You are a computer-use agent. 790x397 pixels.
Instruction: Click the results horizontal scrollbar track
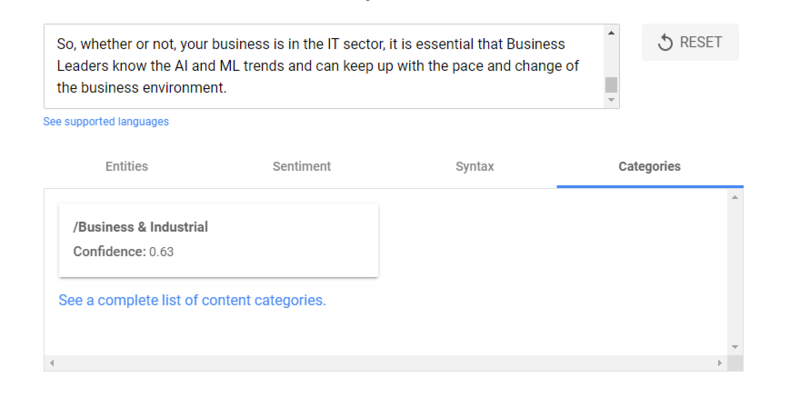[385, 363]
